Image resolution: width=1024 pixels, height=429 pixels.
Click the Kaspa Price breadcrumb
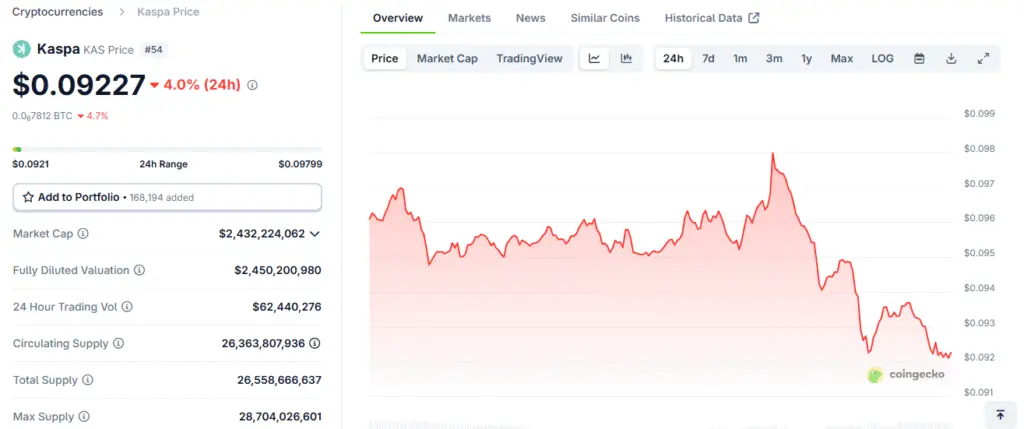point(168,12)
